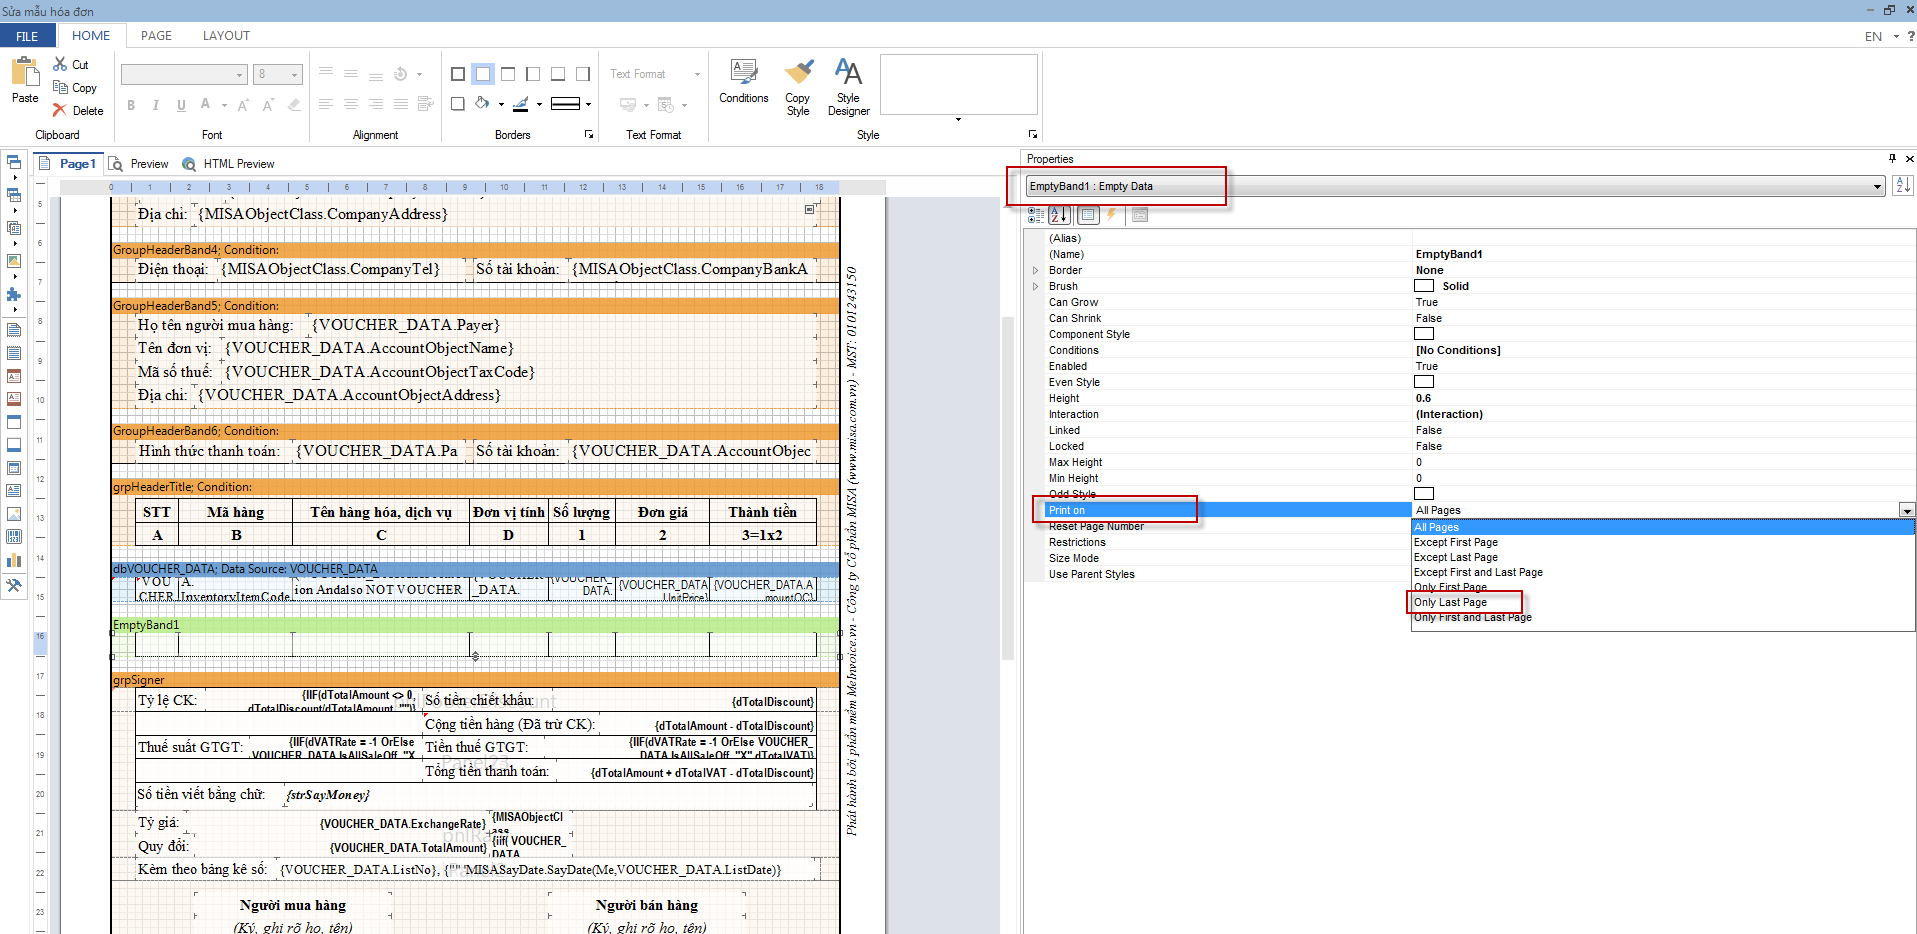1917x934 pixels.
Task: Switch to the PAGE ribbon tab
Action: [156, 35]
